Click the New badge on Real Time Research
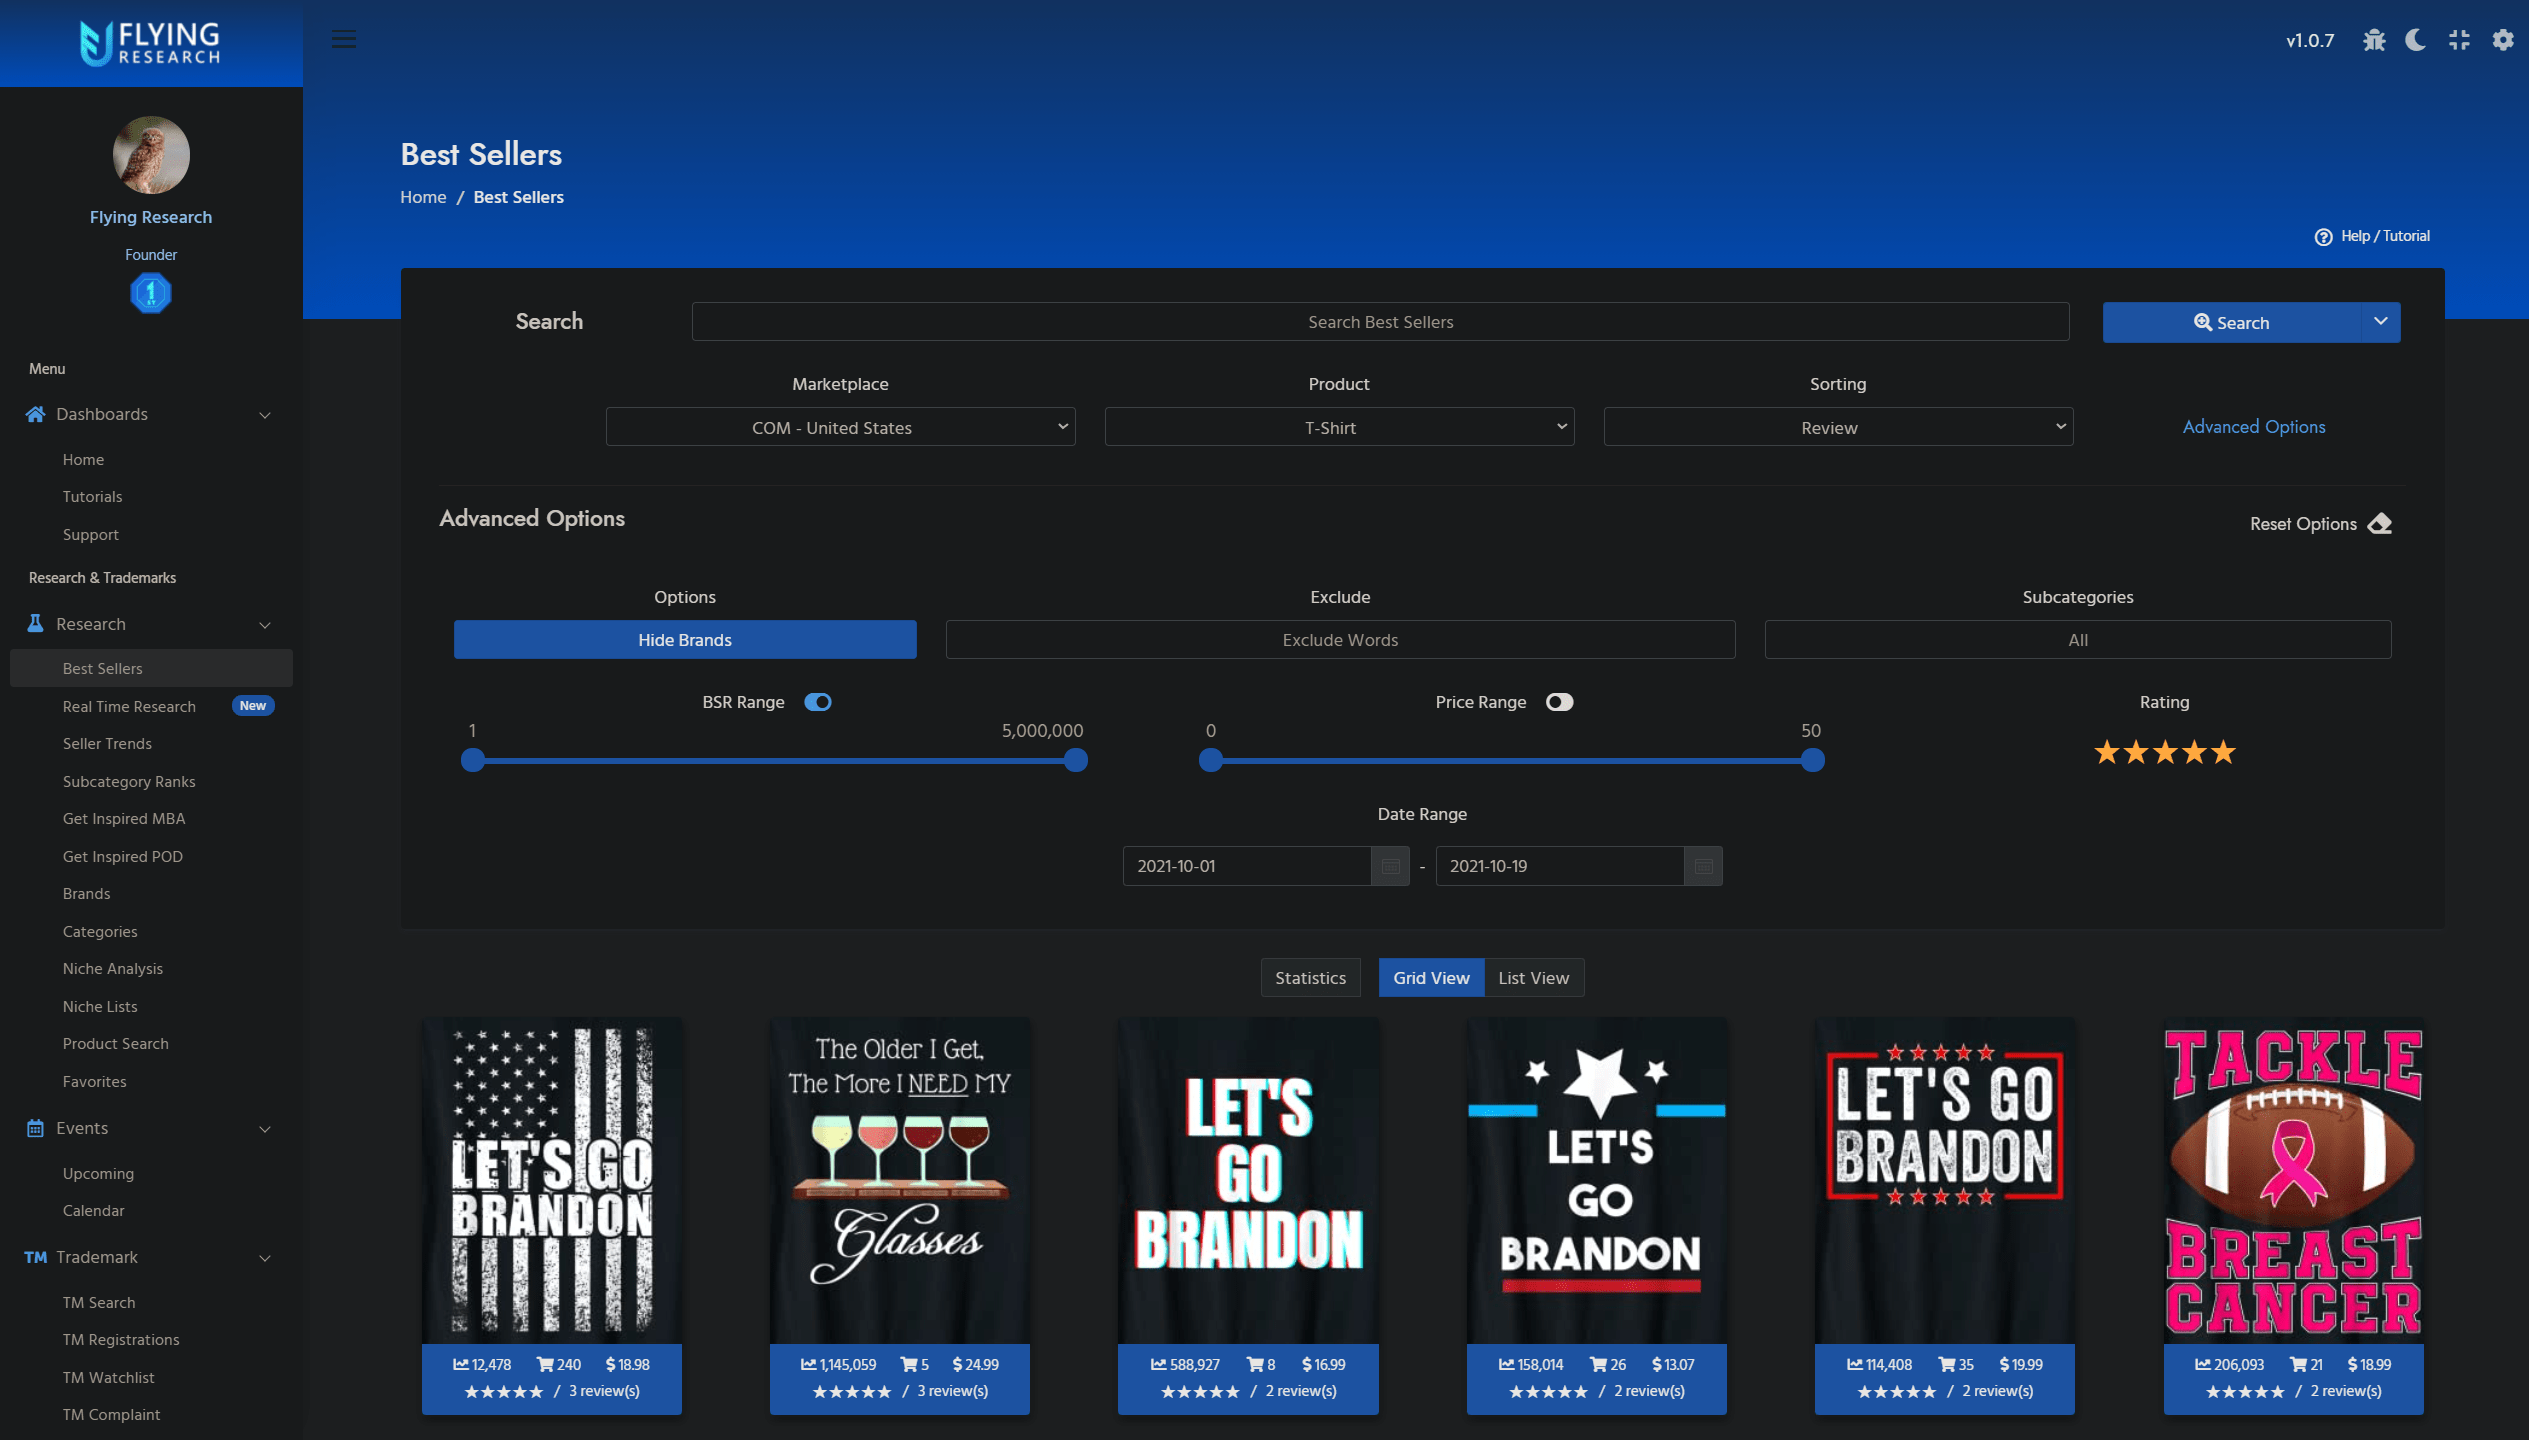2529x1440 pixels. click(x=253, y=706)
